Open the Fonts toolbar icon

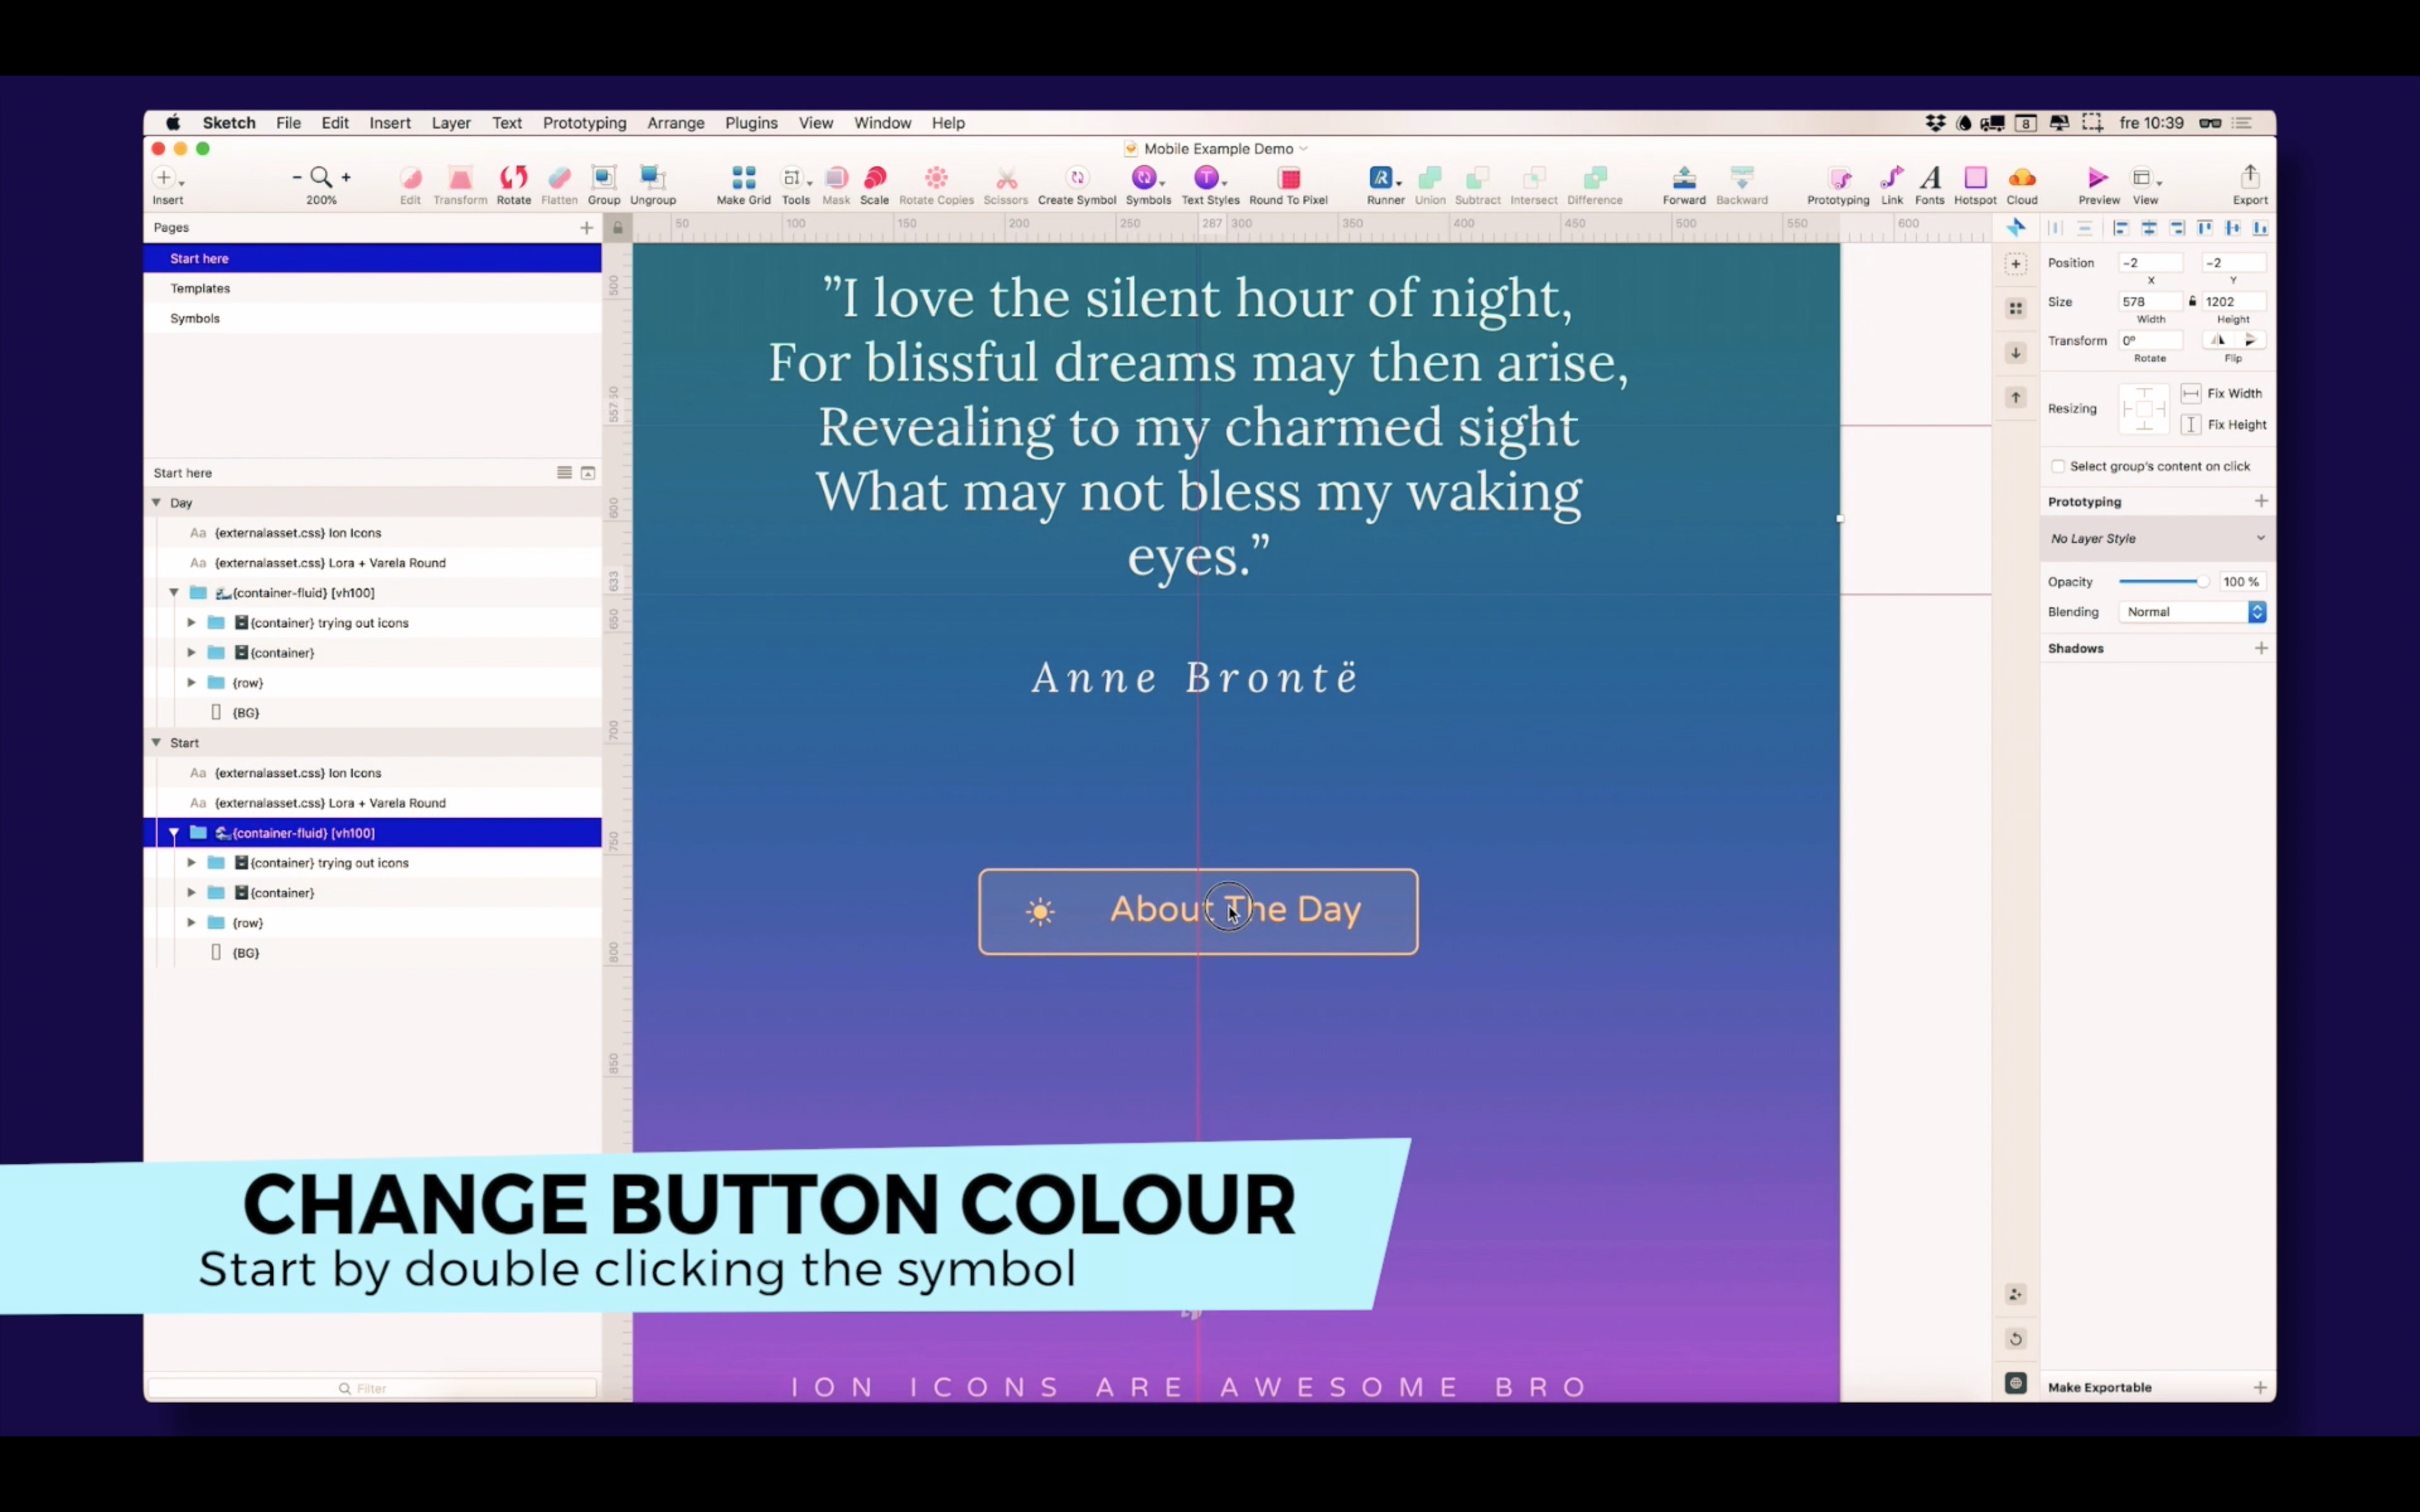pos(1930,178)
